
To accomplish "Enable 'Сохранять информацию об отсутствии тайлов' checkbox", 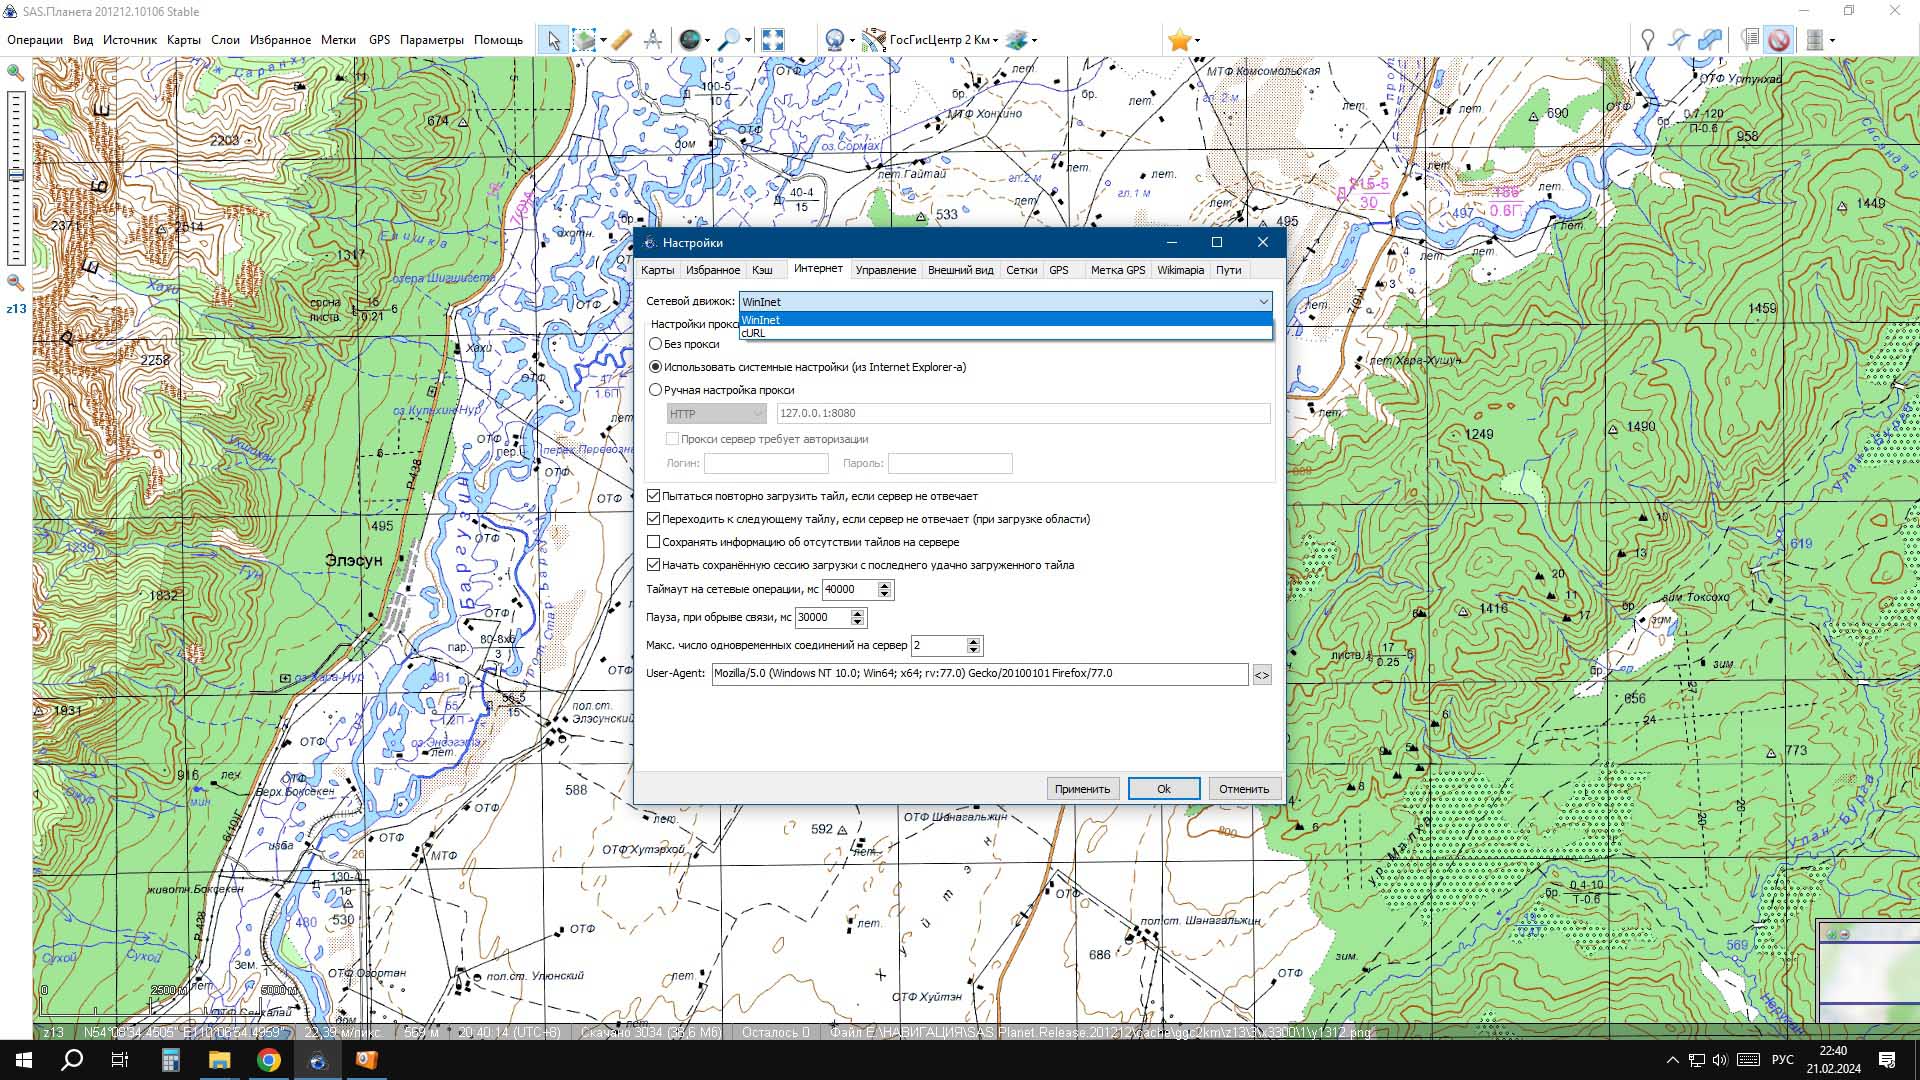I will [x=654, y=542].
